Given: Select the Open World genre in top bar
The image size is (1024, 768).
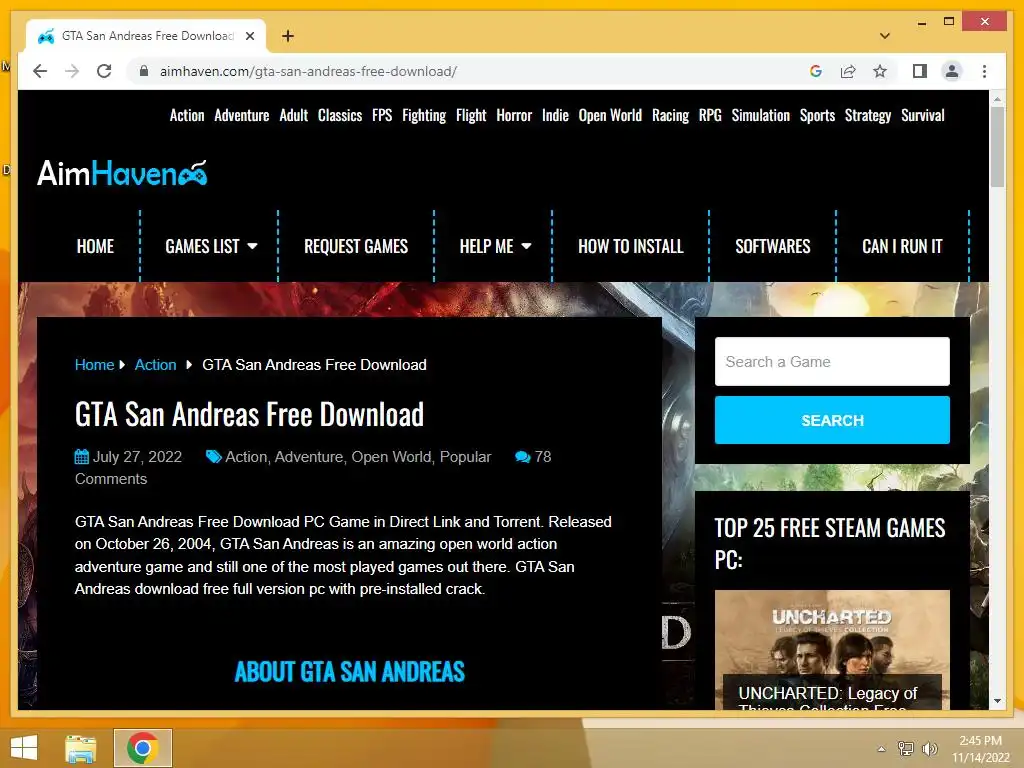Looking at the screenshot, I should point(610,116).
